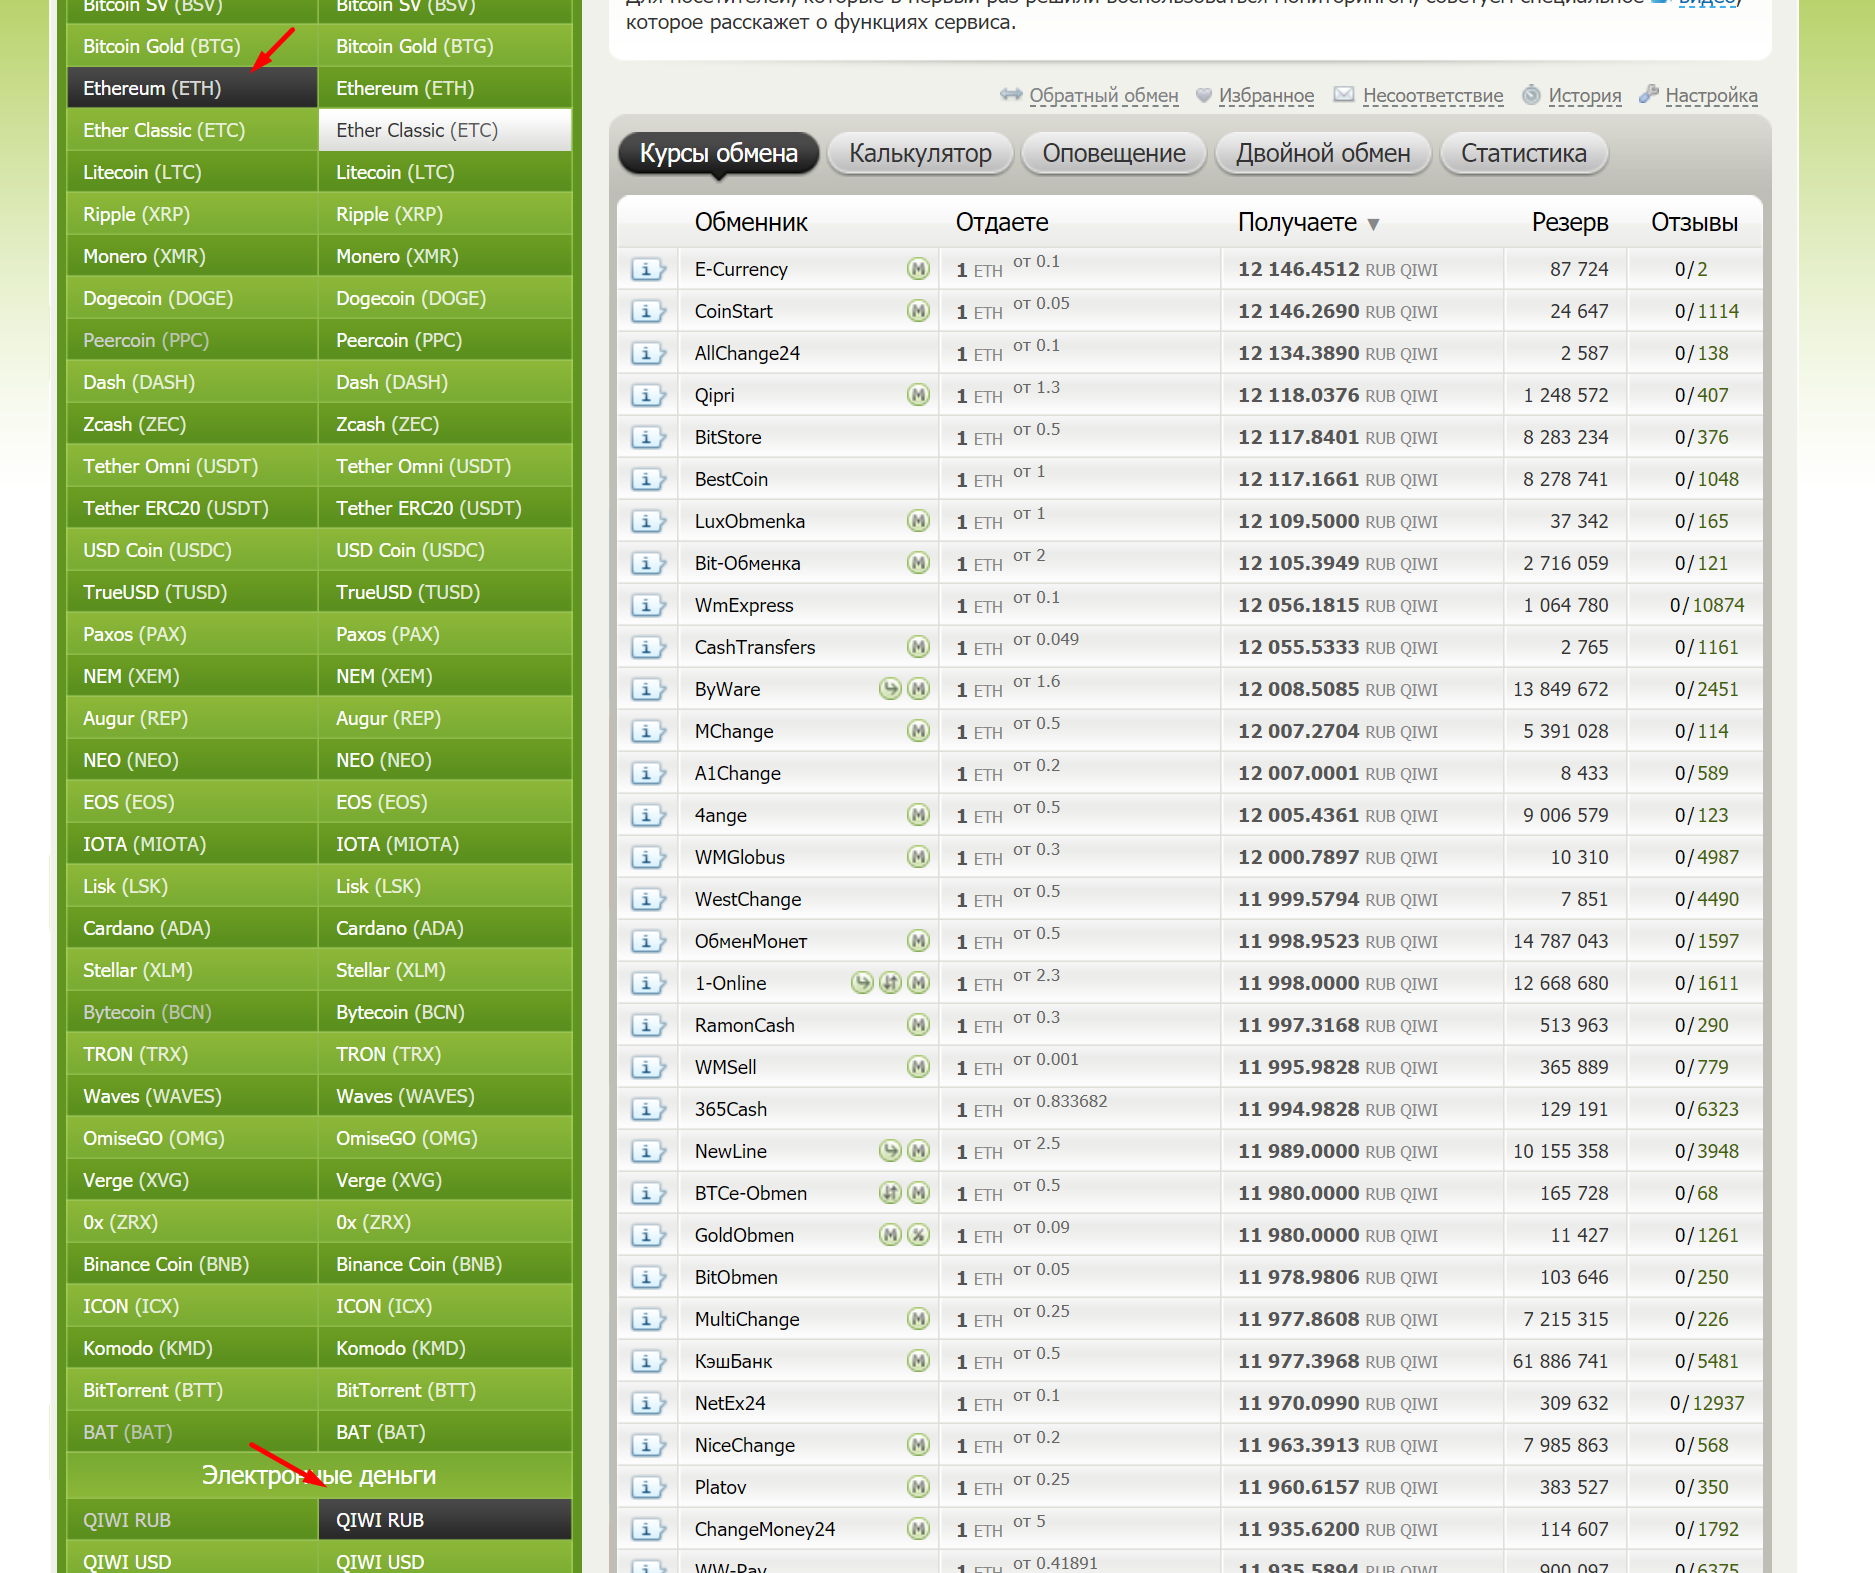Open Обратный обмен link
This screenshot has height=1573, width=1875.
pos(1104,96)
